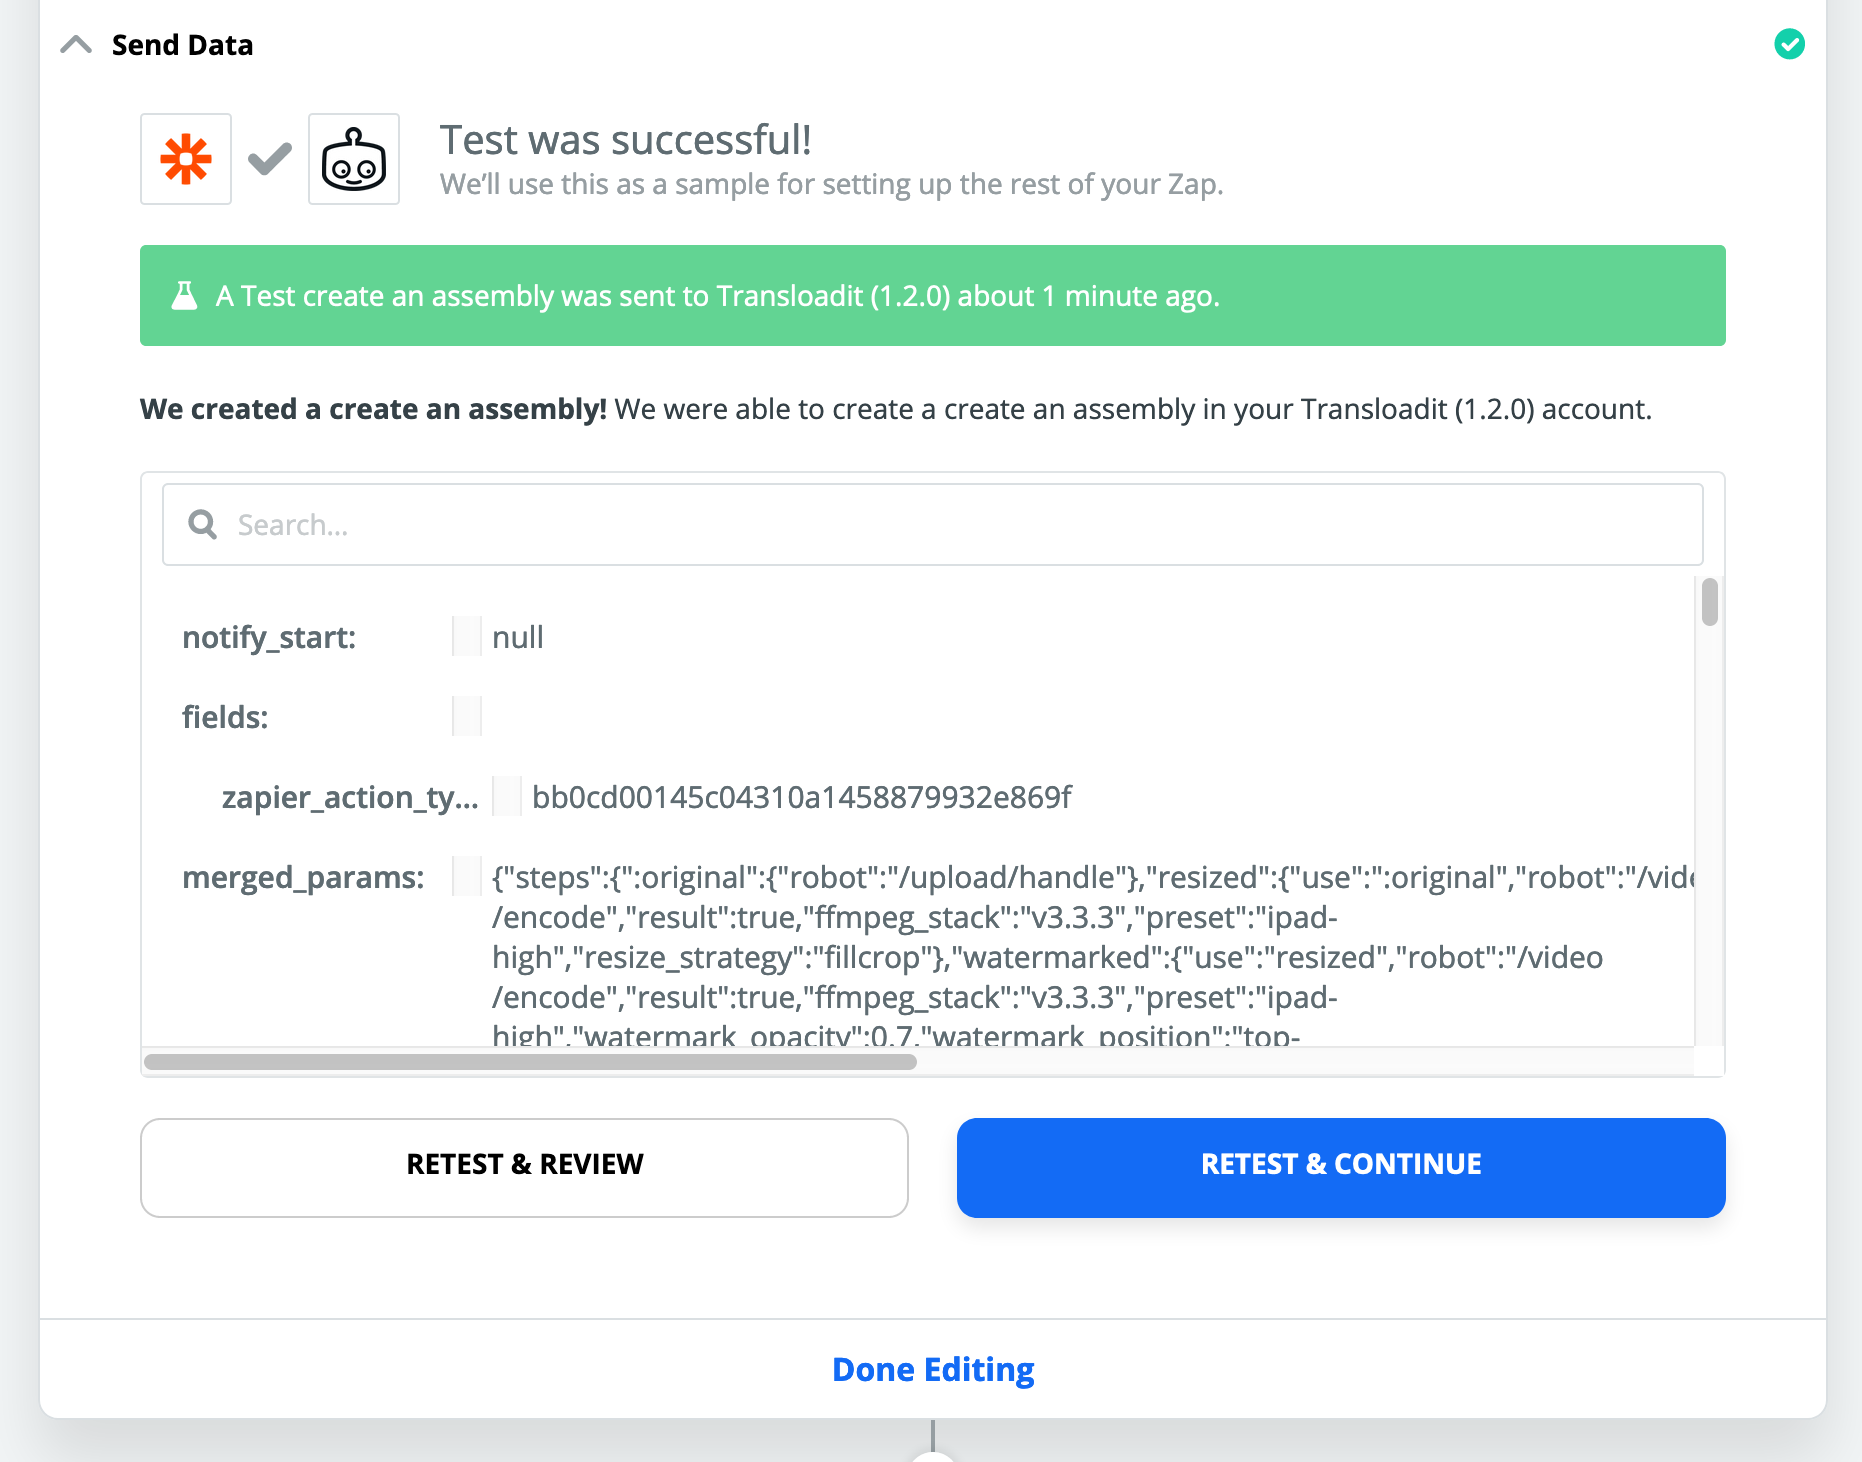Click the box beside notify_start
1862x1462 pixels.
tap(467, 637)
